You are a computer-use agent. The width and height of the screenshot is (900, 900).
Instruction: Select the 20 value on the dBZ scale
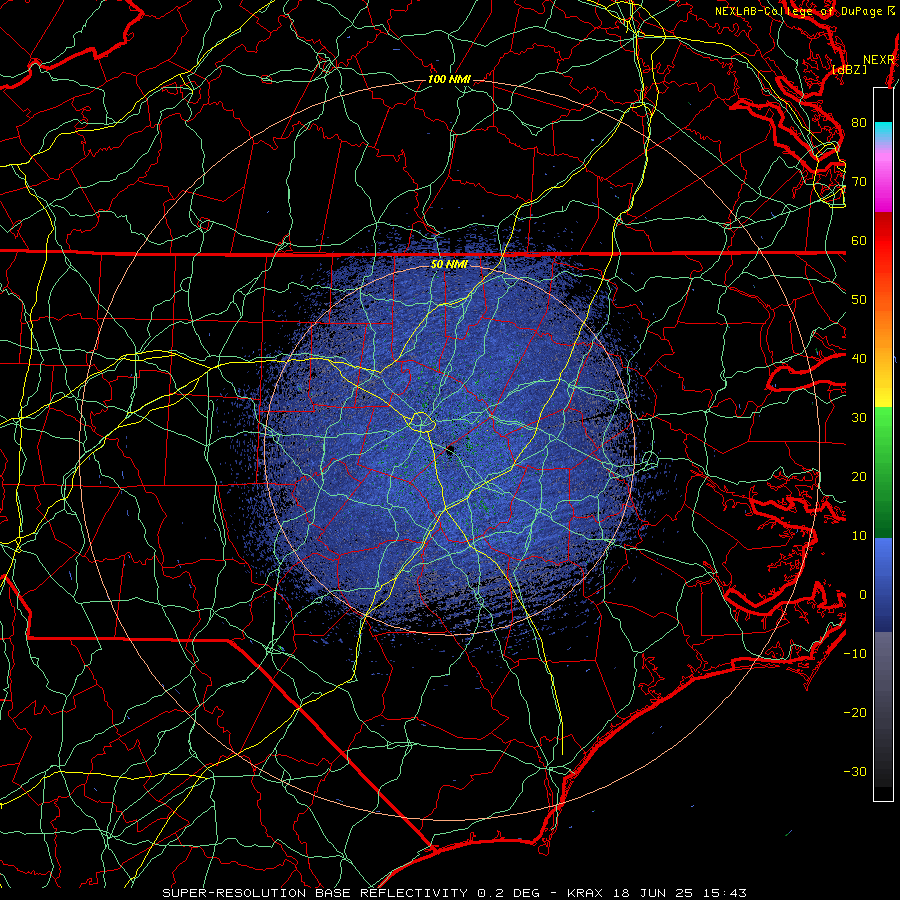859,477
